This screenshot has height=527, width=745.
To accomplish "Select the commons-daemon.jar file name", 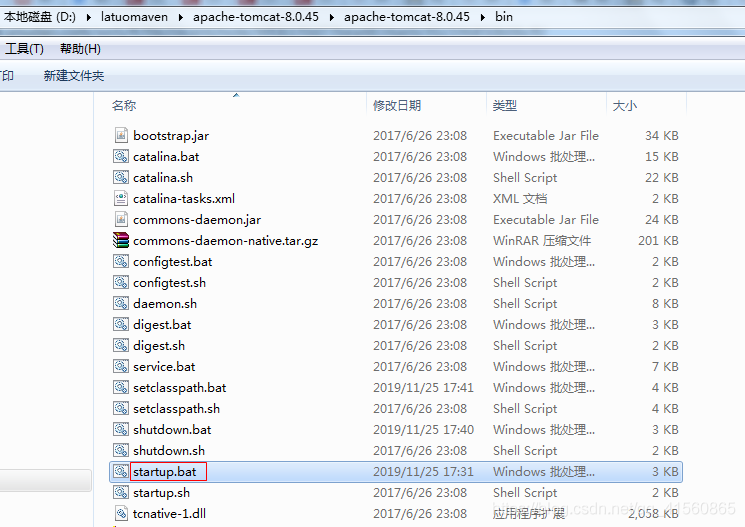I will click(197, 220).
